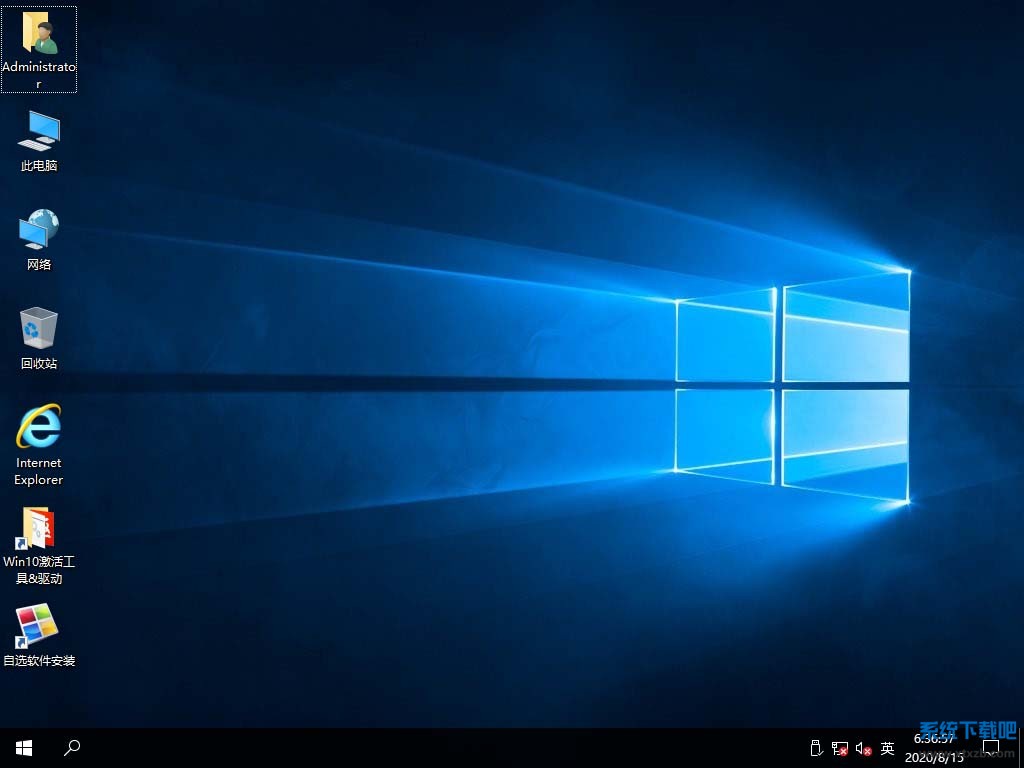This screenshot has width=1024, height=768.
Task: Open the Windows Start menu
Action: point(24,747)
